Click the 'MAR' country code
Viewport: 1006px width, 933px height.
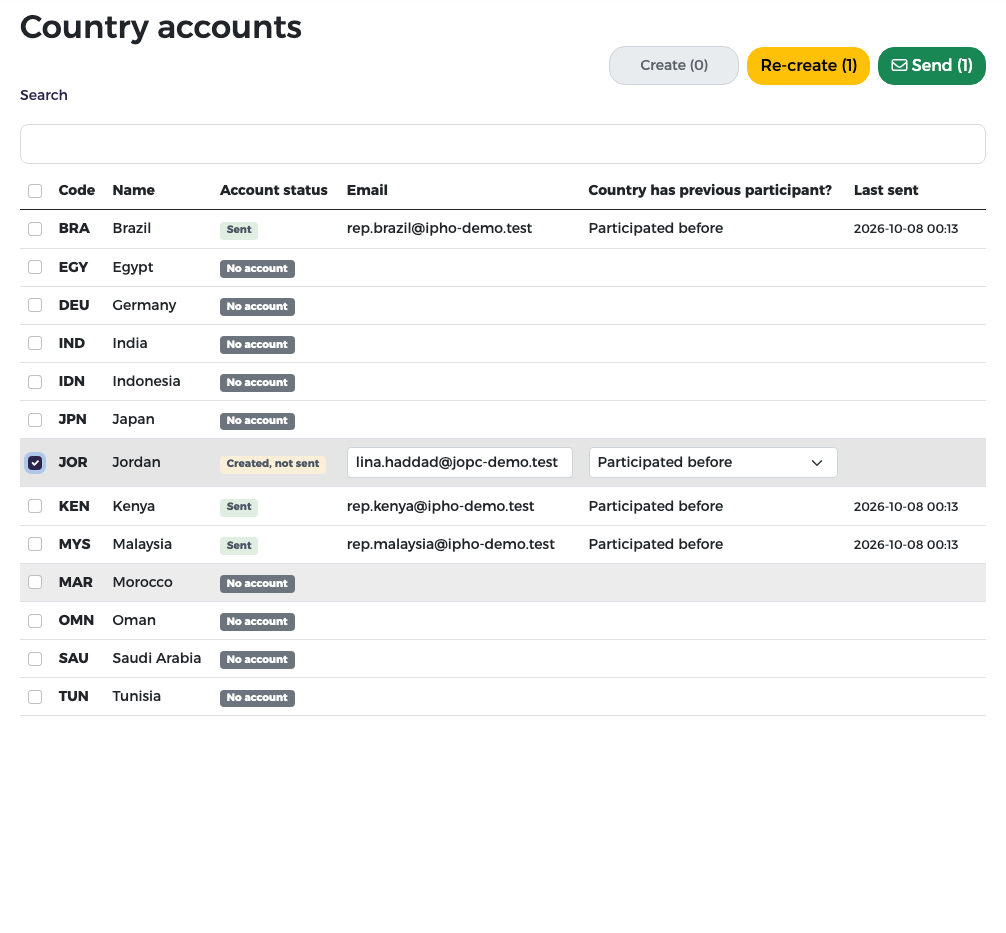(76, 582)
